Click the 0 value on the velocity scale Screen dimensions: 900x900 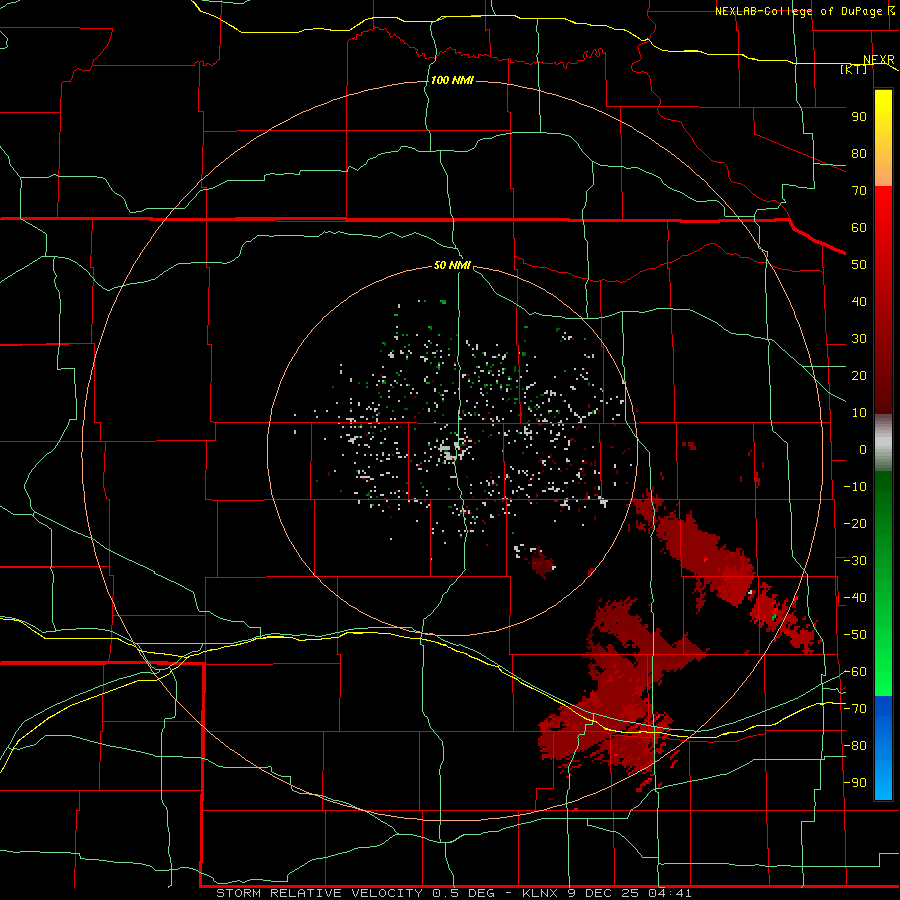[x=863, y=450]
